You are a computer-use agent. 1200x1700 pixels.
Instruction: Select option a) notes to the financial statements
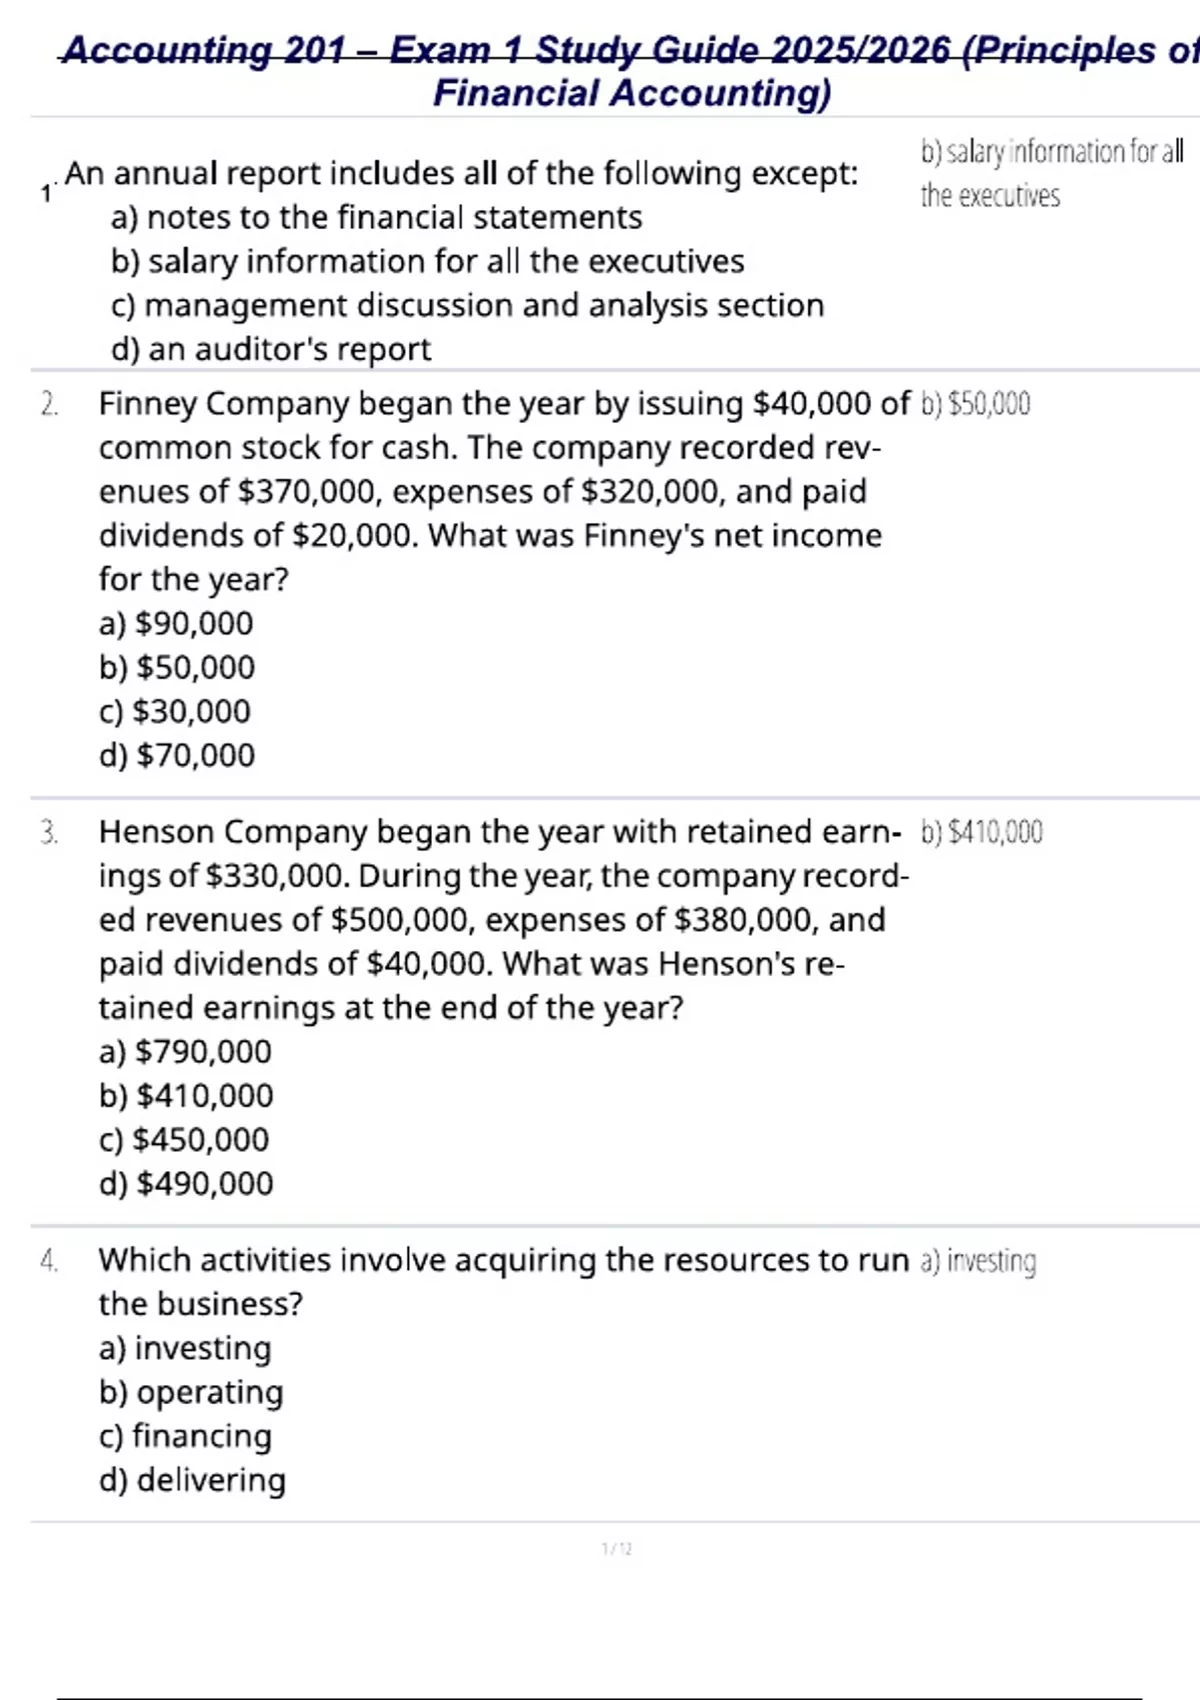(377, 217)
